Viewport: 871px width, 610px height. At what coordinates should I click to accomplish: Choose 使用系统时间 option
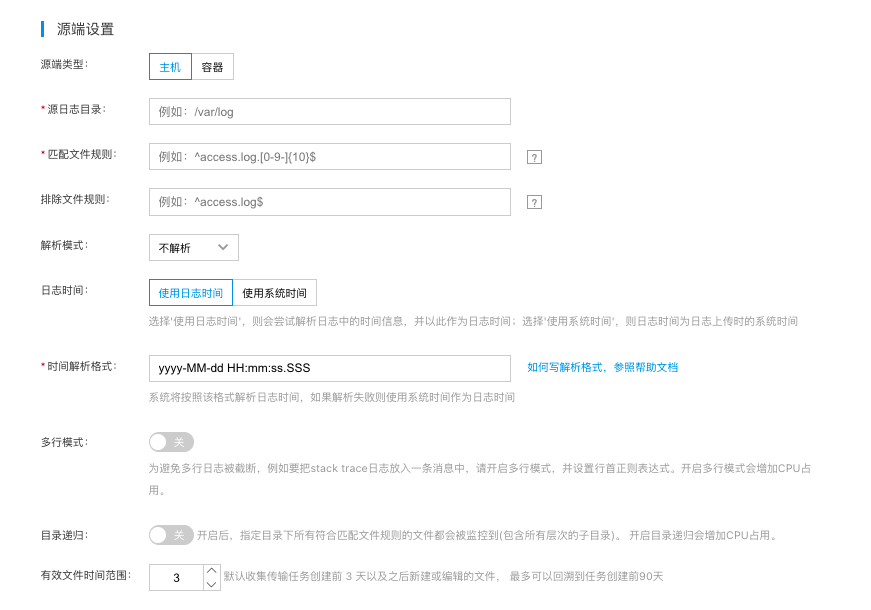tap(274, 293)
